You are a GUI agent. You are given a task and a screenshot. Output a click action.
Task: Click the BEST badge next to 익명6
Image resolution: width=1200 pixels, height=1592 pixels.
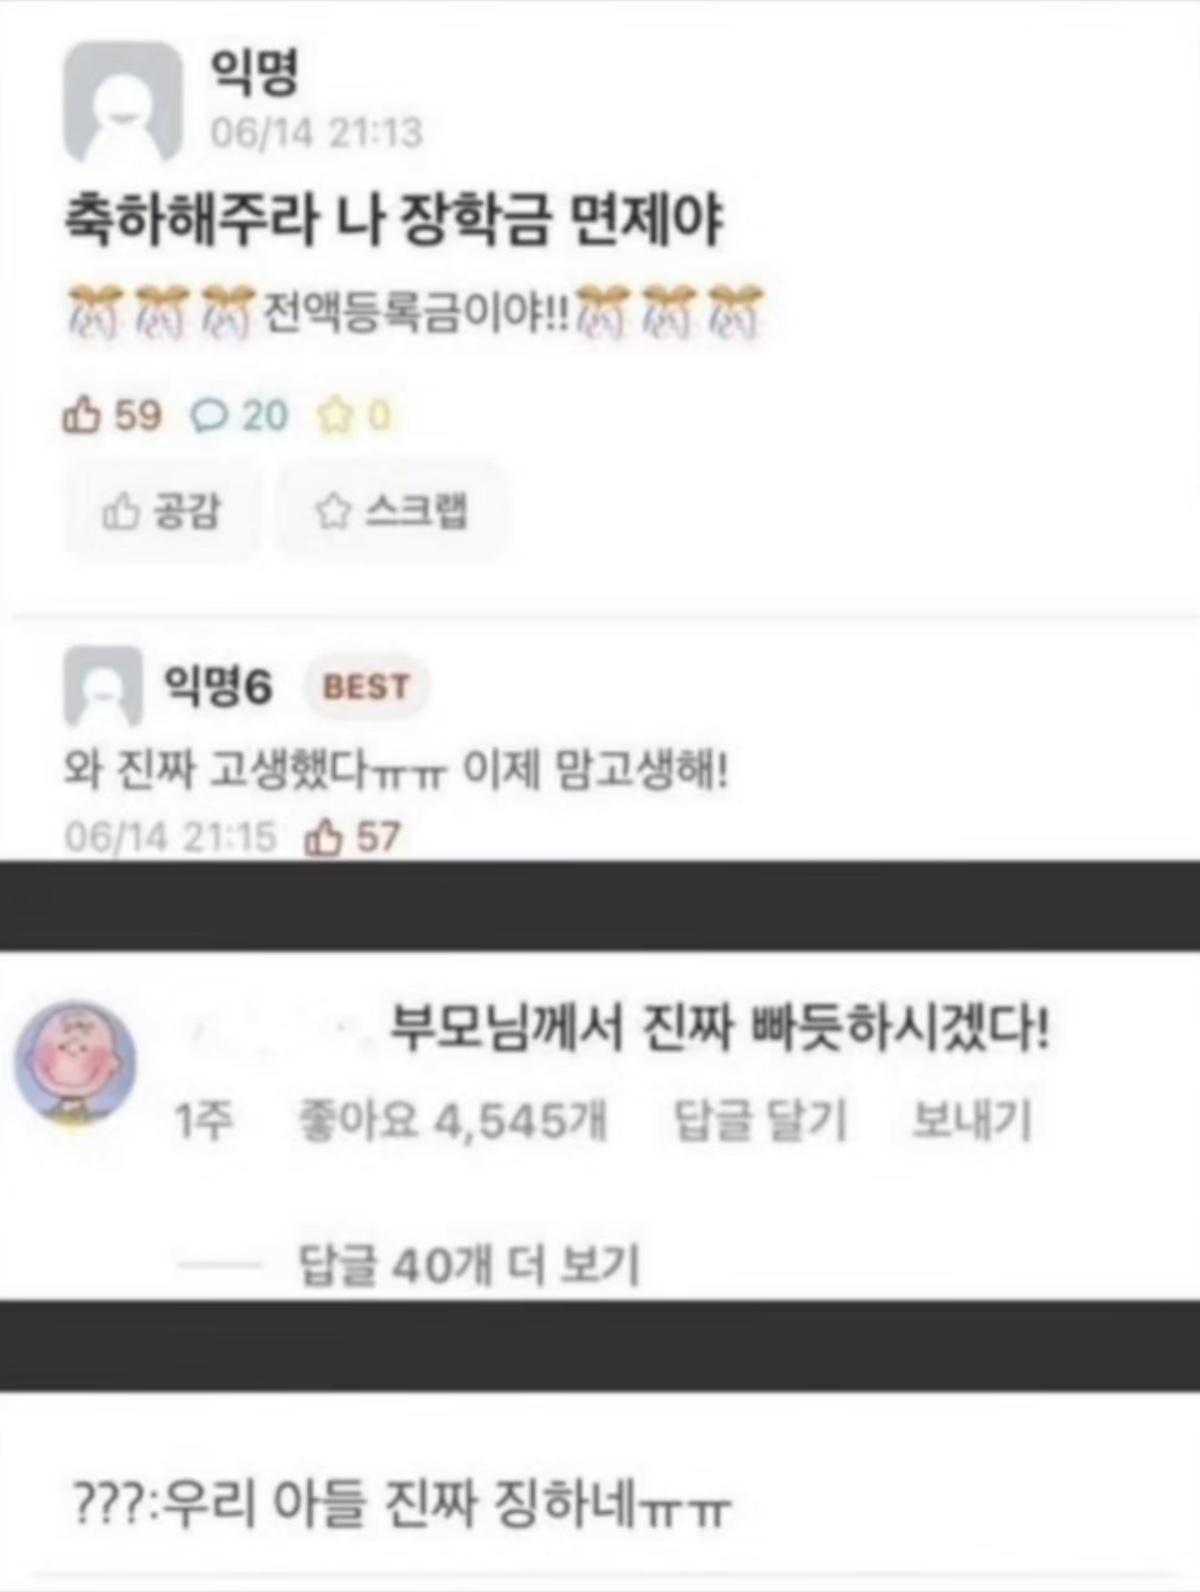pos(366,687)
